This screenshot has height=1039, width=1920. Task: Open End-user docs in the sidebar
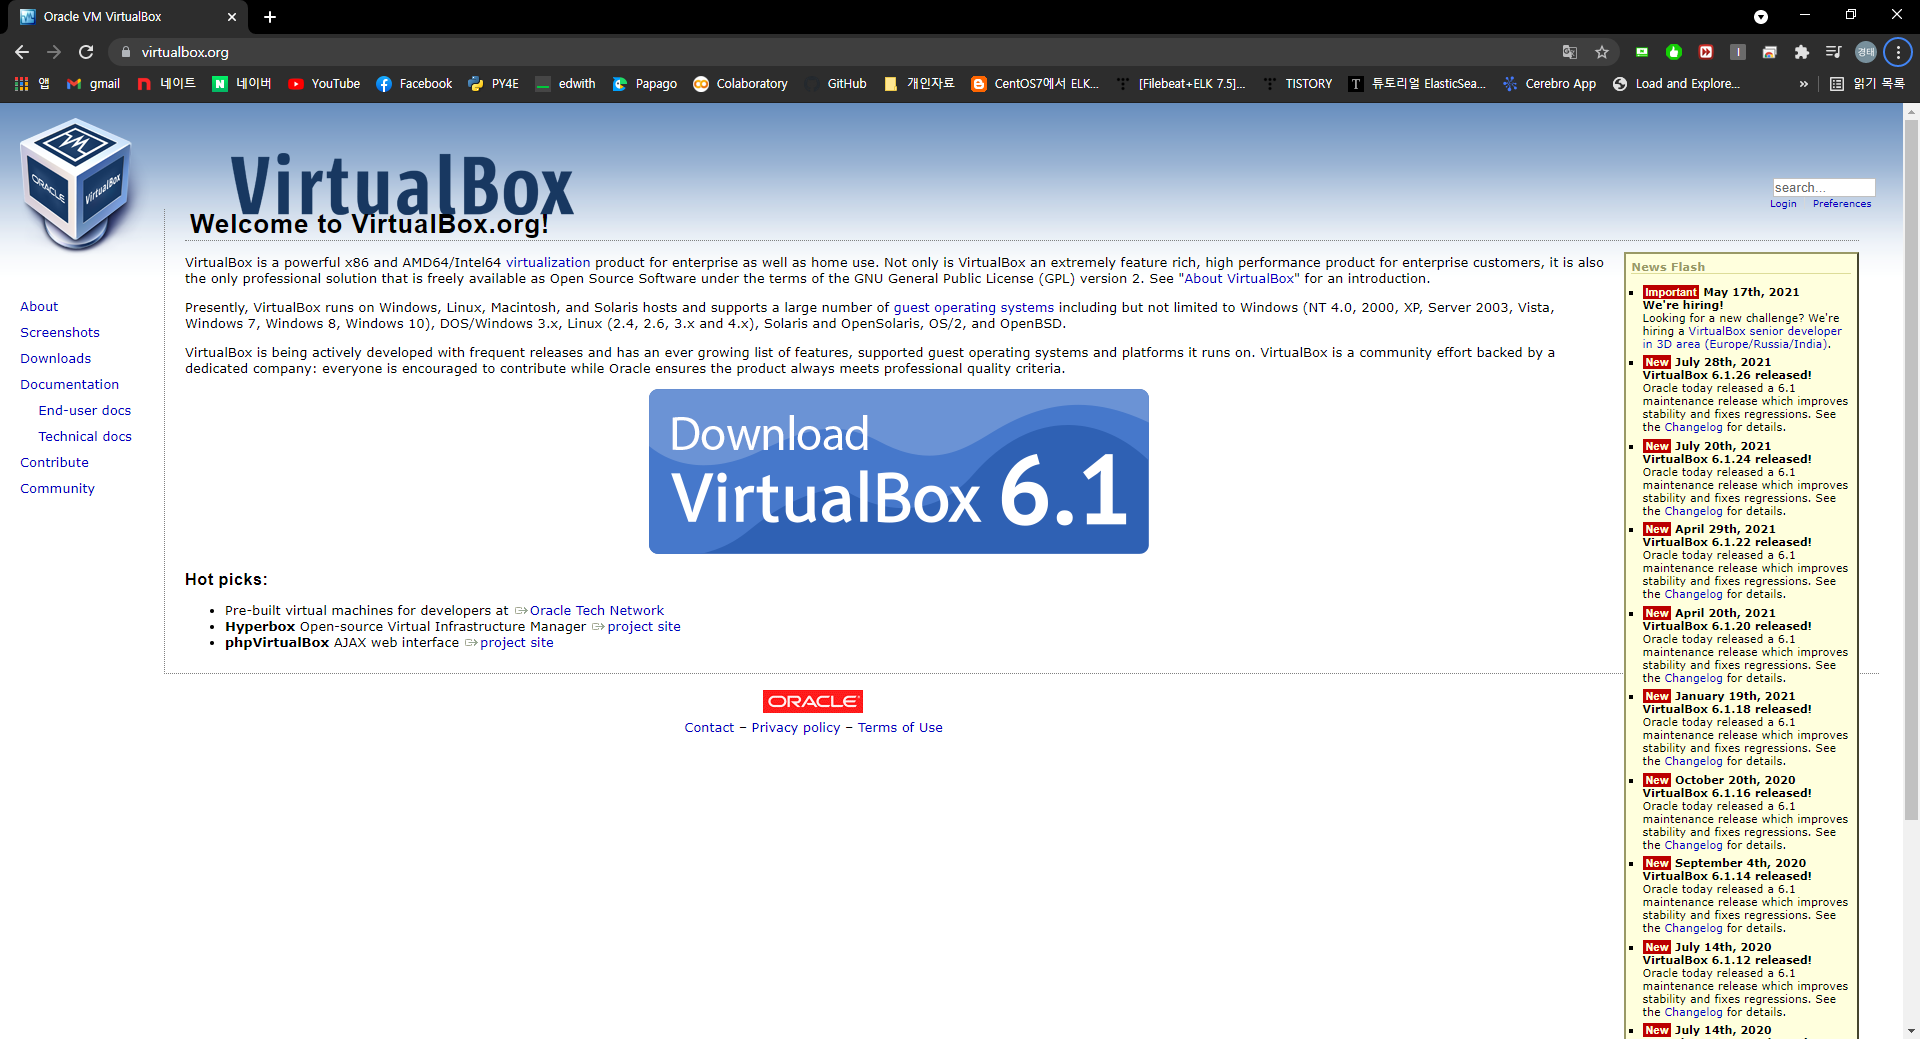tap(85, 410)
